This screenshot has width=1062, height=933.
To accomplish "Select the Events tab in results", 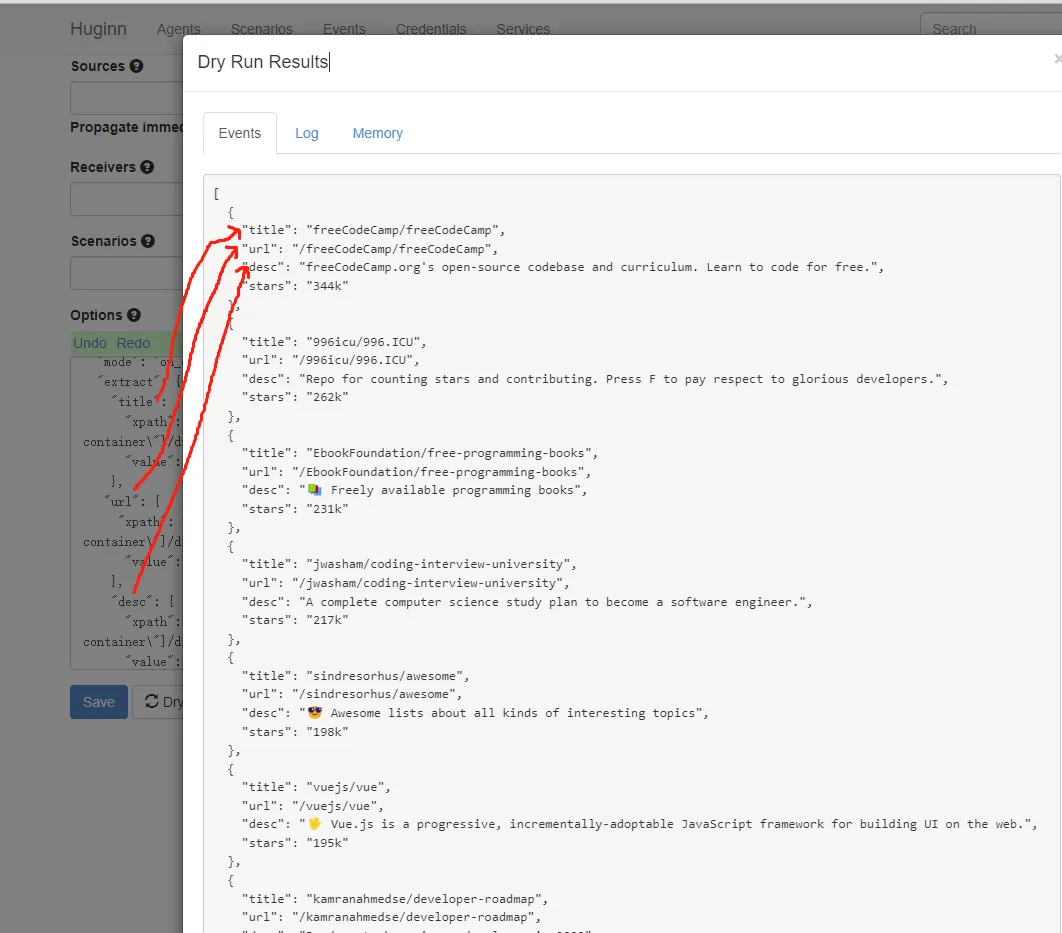I will pyautogui.click(x=239, y=133).
